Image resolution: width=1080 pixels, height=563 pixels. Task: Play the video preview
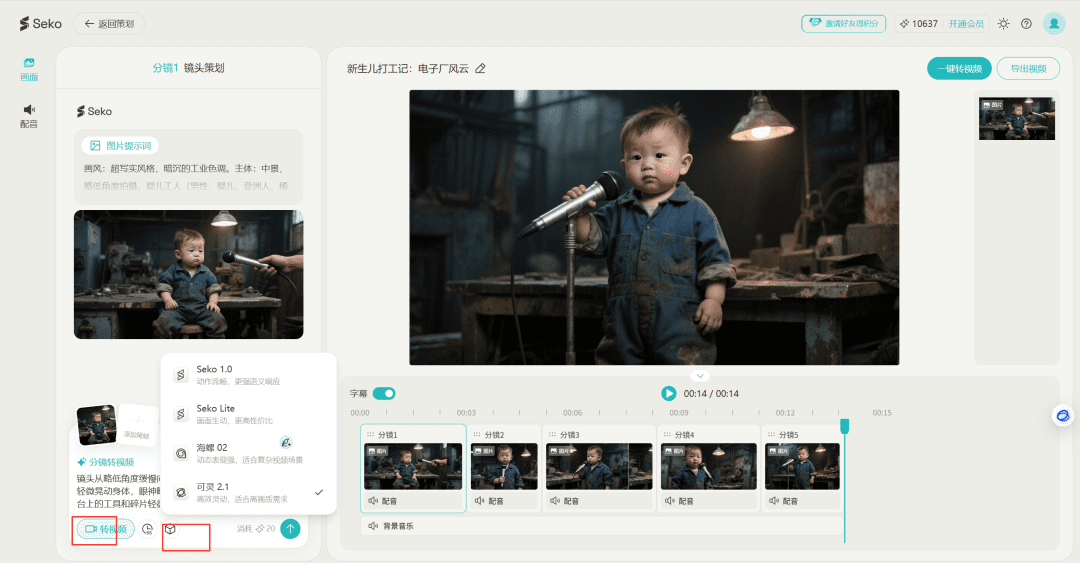point(668,393)
